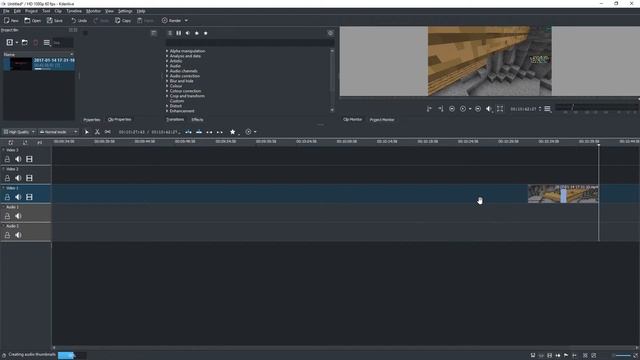
Task: Toggle lock on Video 1 track
Action: point(7,197)
